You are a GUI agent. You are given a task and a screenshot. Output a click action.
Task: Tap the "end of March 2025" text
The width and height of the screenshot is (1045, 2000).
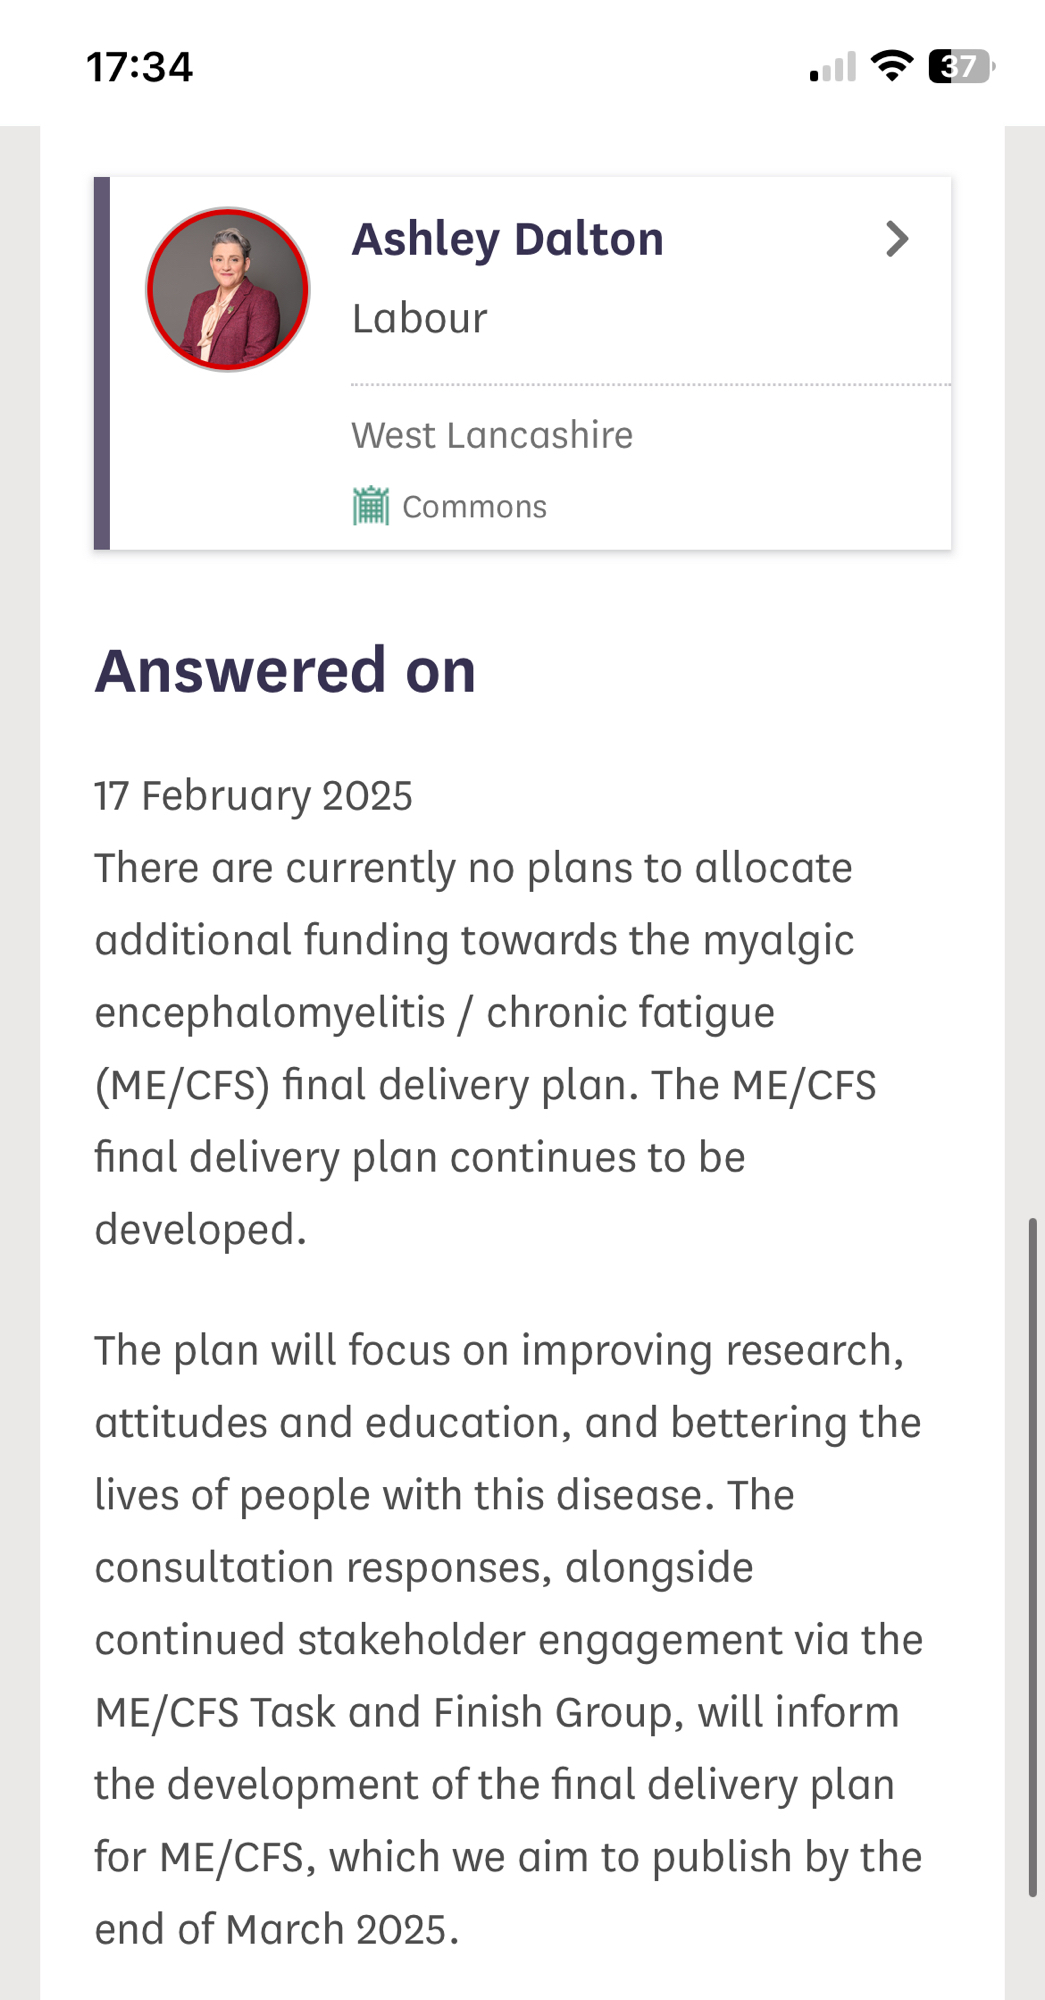pos(277,1930)
